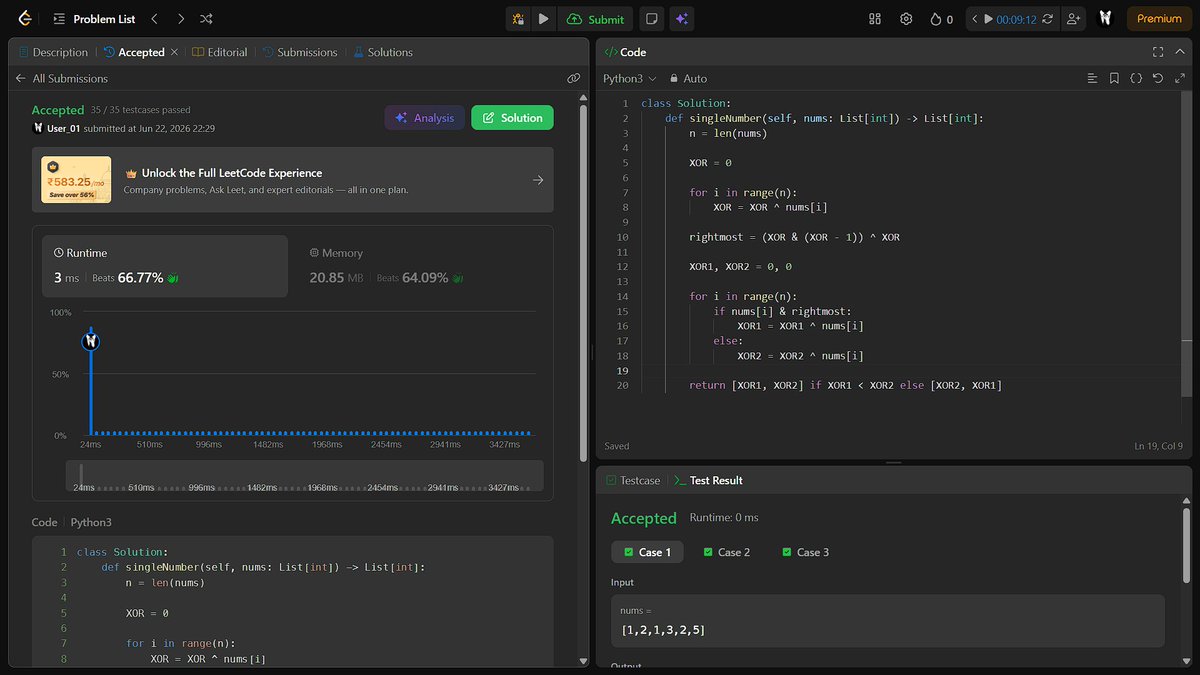This screenshot has height=675, width=1200.
Task: Pick a random problem with shuffle icon
Action: pyautogui.click(x=206, y=18)
